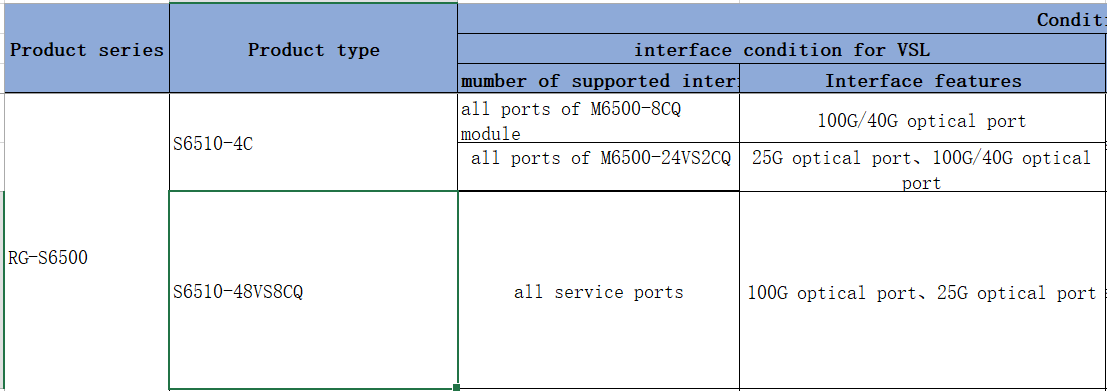This screenshot has width=1107, height=391.
Task: Select the Product series header cell
Action: click(x=87, y=48)
